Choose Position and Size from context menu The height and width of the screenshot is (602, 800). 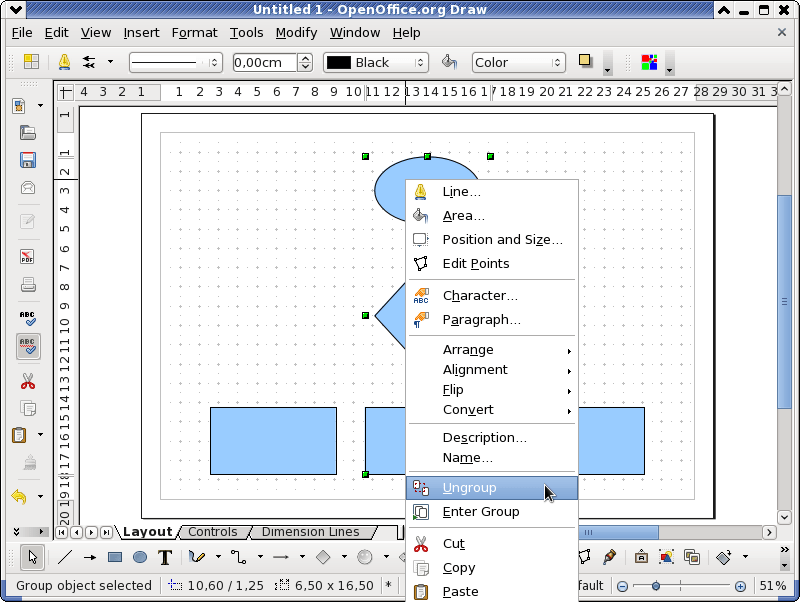coord(492,240)
